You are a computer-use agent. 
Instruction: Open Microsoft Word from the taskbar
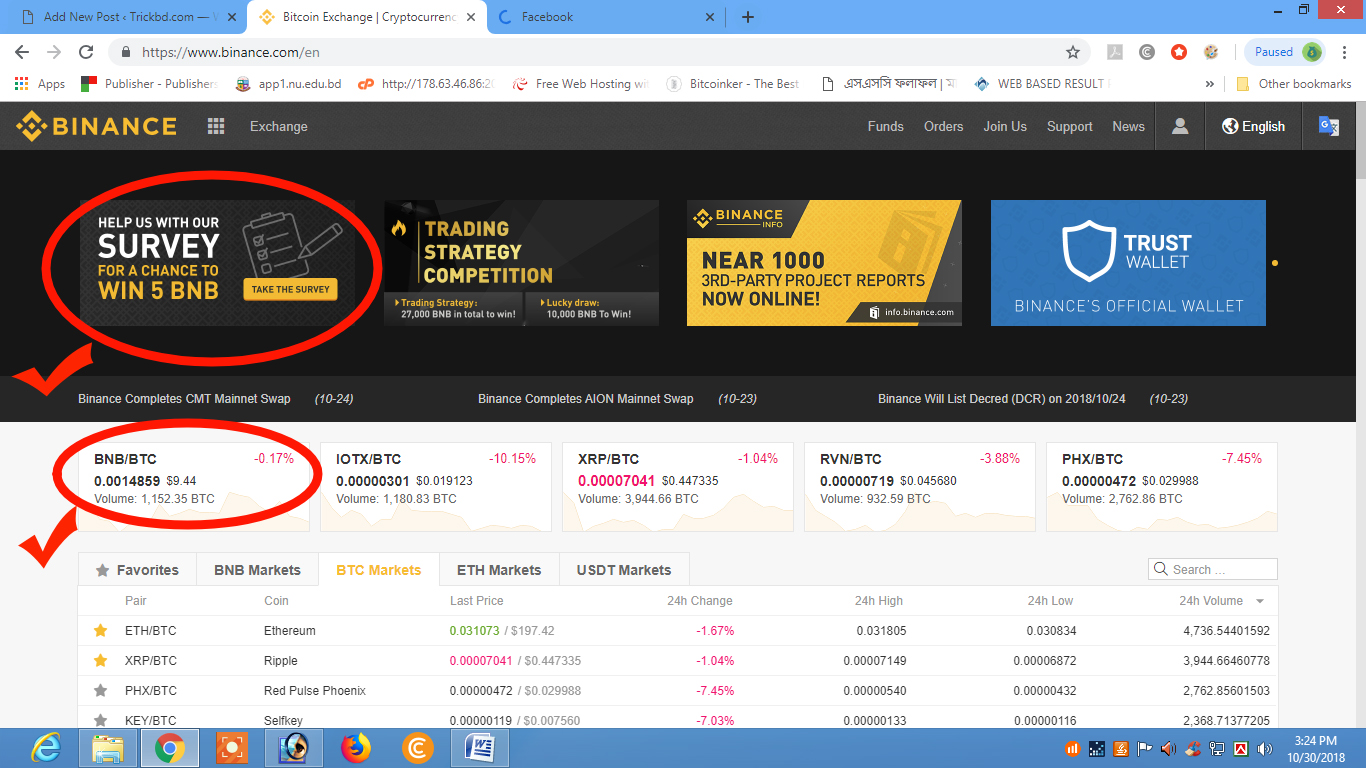480,748
